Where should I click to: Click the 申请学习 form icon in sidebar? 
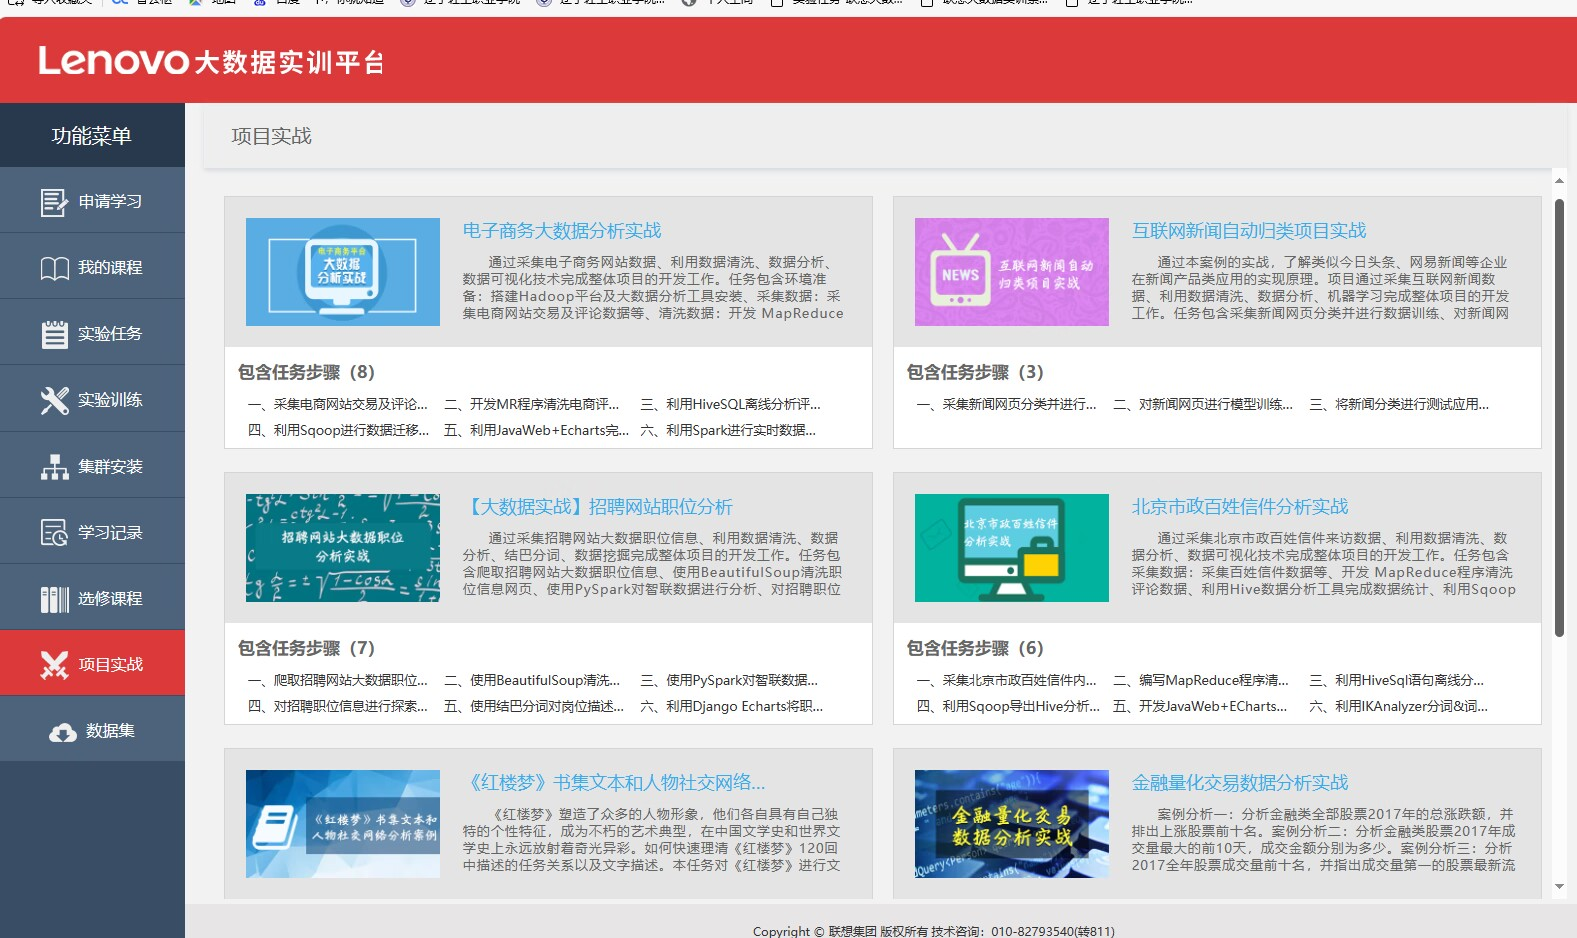(x=54, y=202)
